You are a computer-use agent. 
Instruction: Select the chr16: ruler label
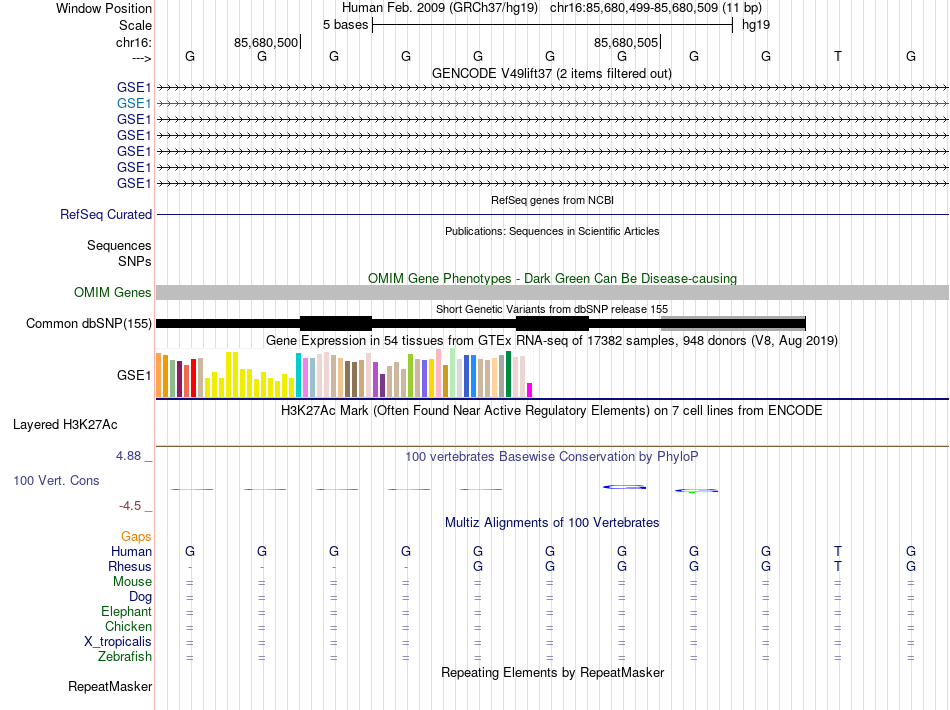click(x=134, y=42)
